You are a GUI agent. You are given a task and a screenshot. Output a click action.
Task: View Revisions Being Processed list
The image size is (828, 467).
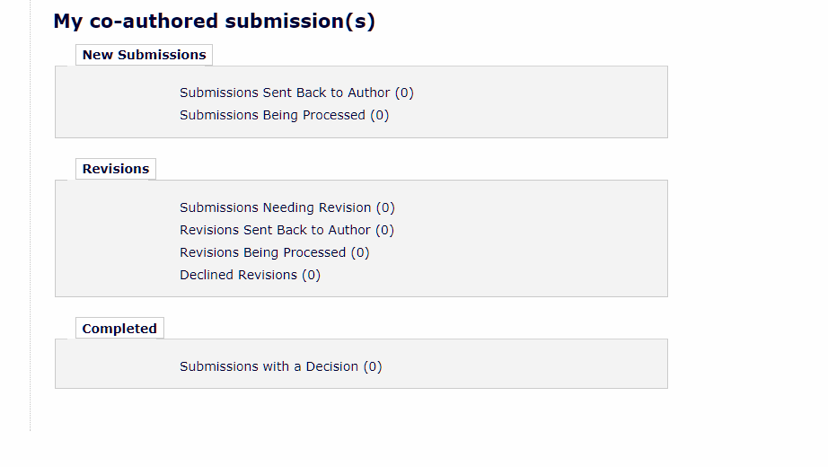(263, 253)
